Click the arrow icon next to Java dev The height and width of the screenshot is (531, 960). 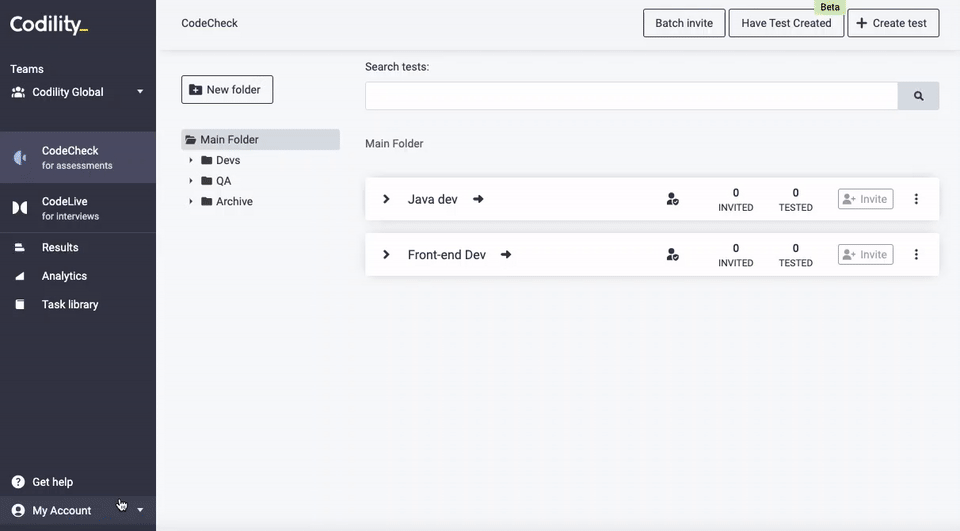[478, 199]
